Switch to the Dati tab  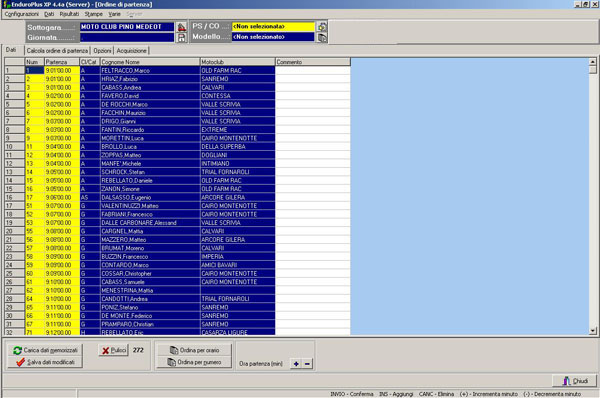pyautogui.click(x=11, y=50)
